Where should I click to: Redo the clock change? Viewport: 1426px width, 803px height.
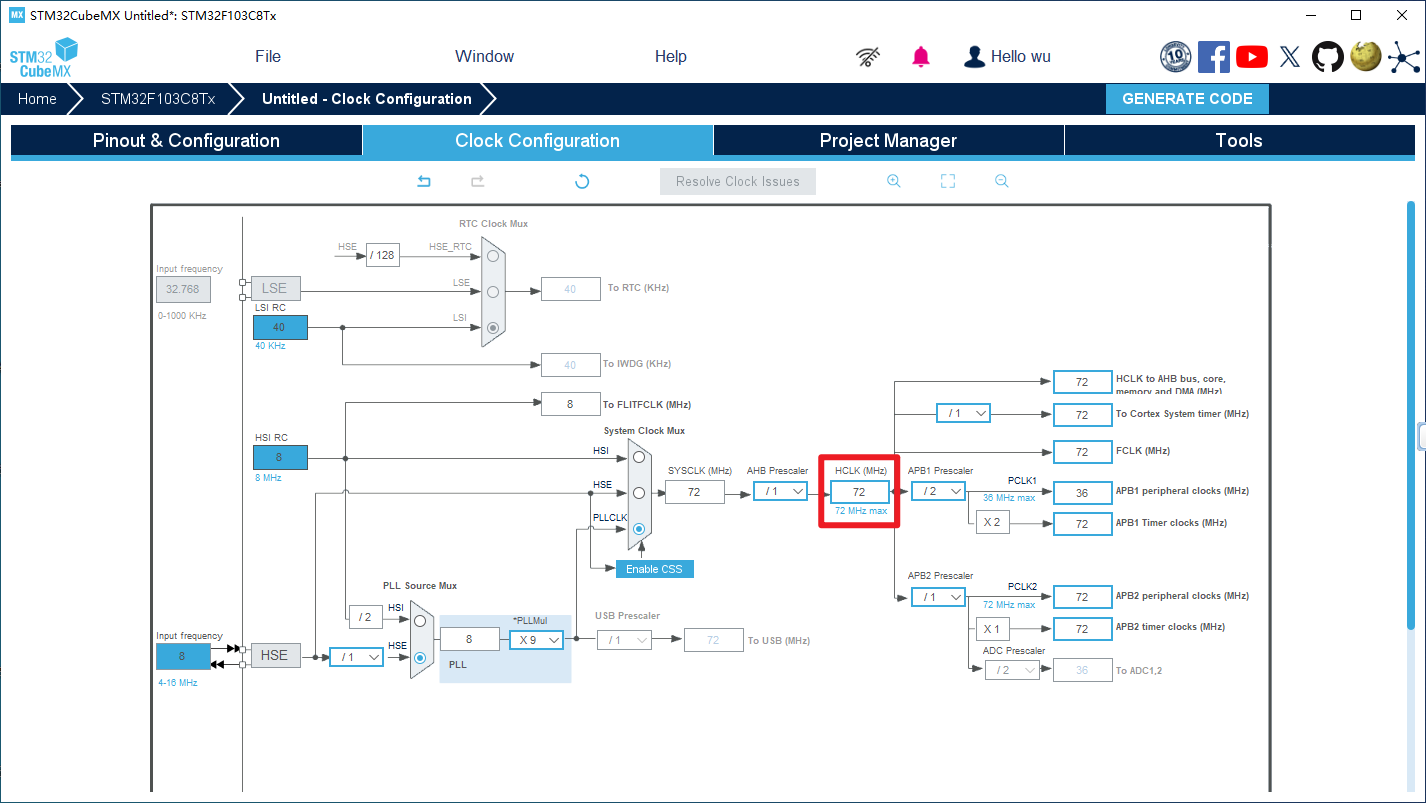click(478, 181)
